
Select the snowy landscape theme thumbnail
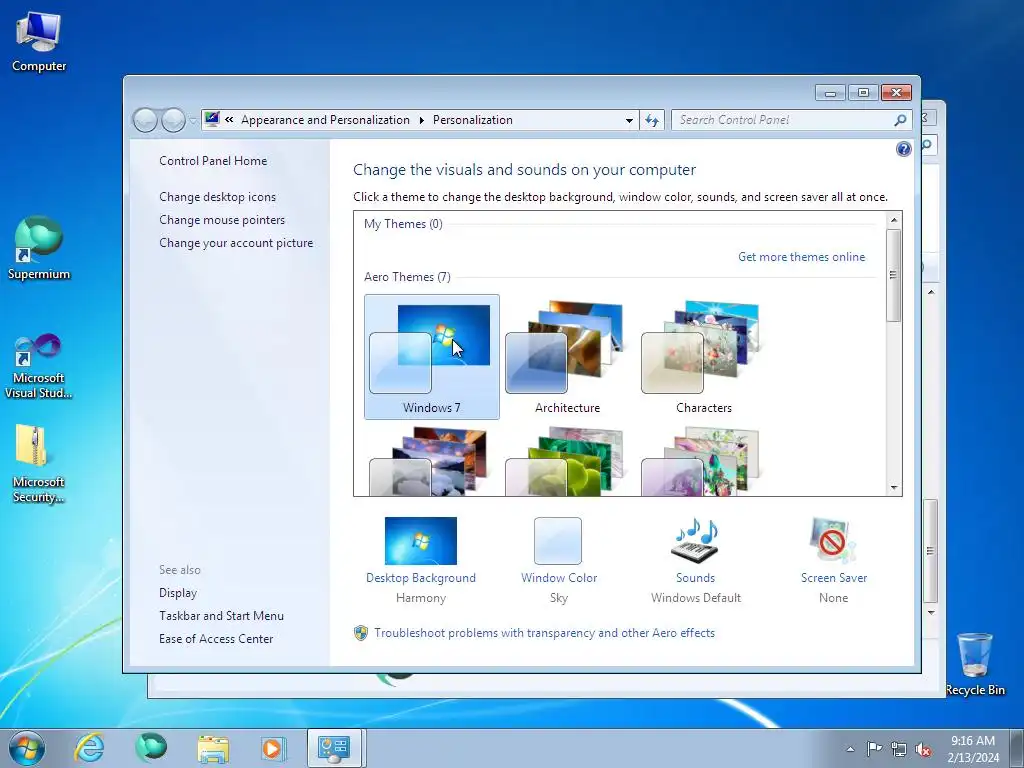coord(428,462)
